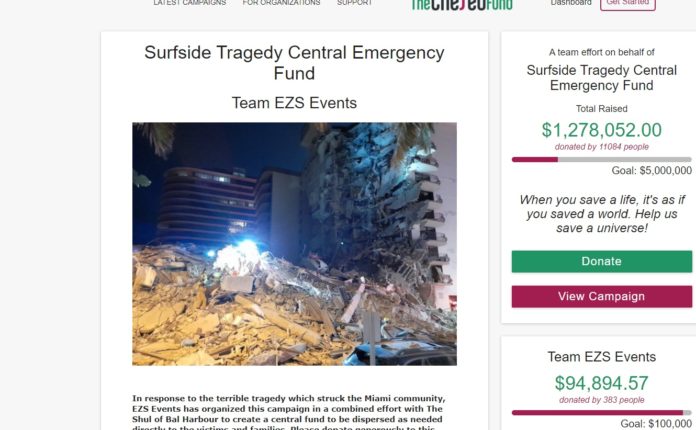The height and width of the screenshot is (430, 696).
Task: Click the collapsed building campaign photo
Action: (x=294, y=244)
